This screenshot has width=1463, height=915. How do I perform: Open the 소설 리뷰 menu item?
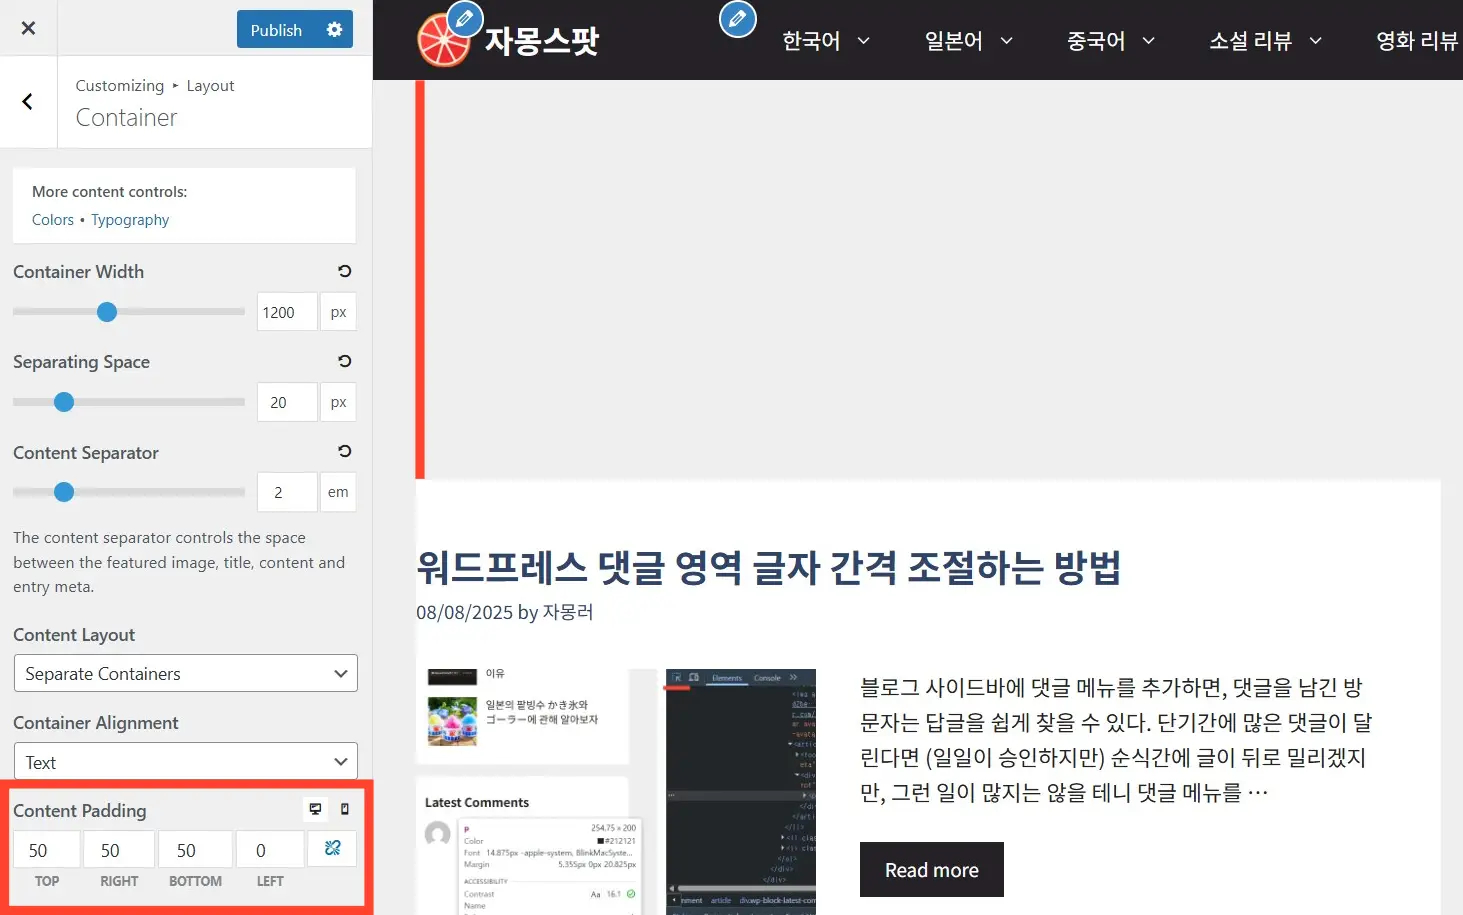pyautogui.click(x=1264, y=41)
